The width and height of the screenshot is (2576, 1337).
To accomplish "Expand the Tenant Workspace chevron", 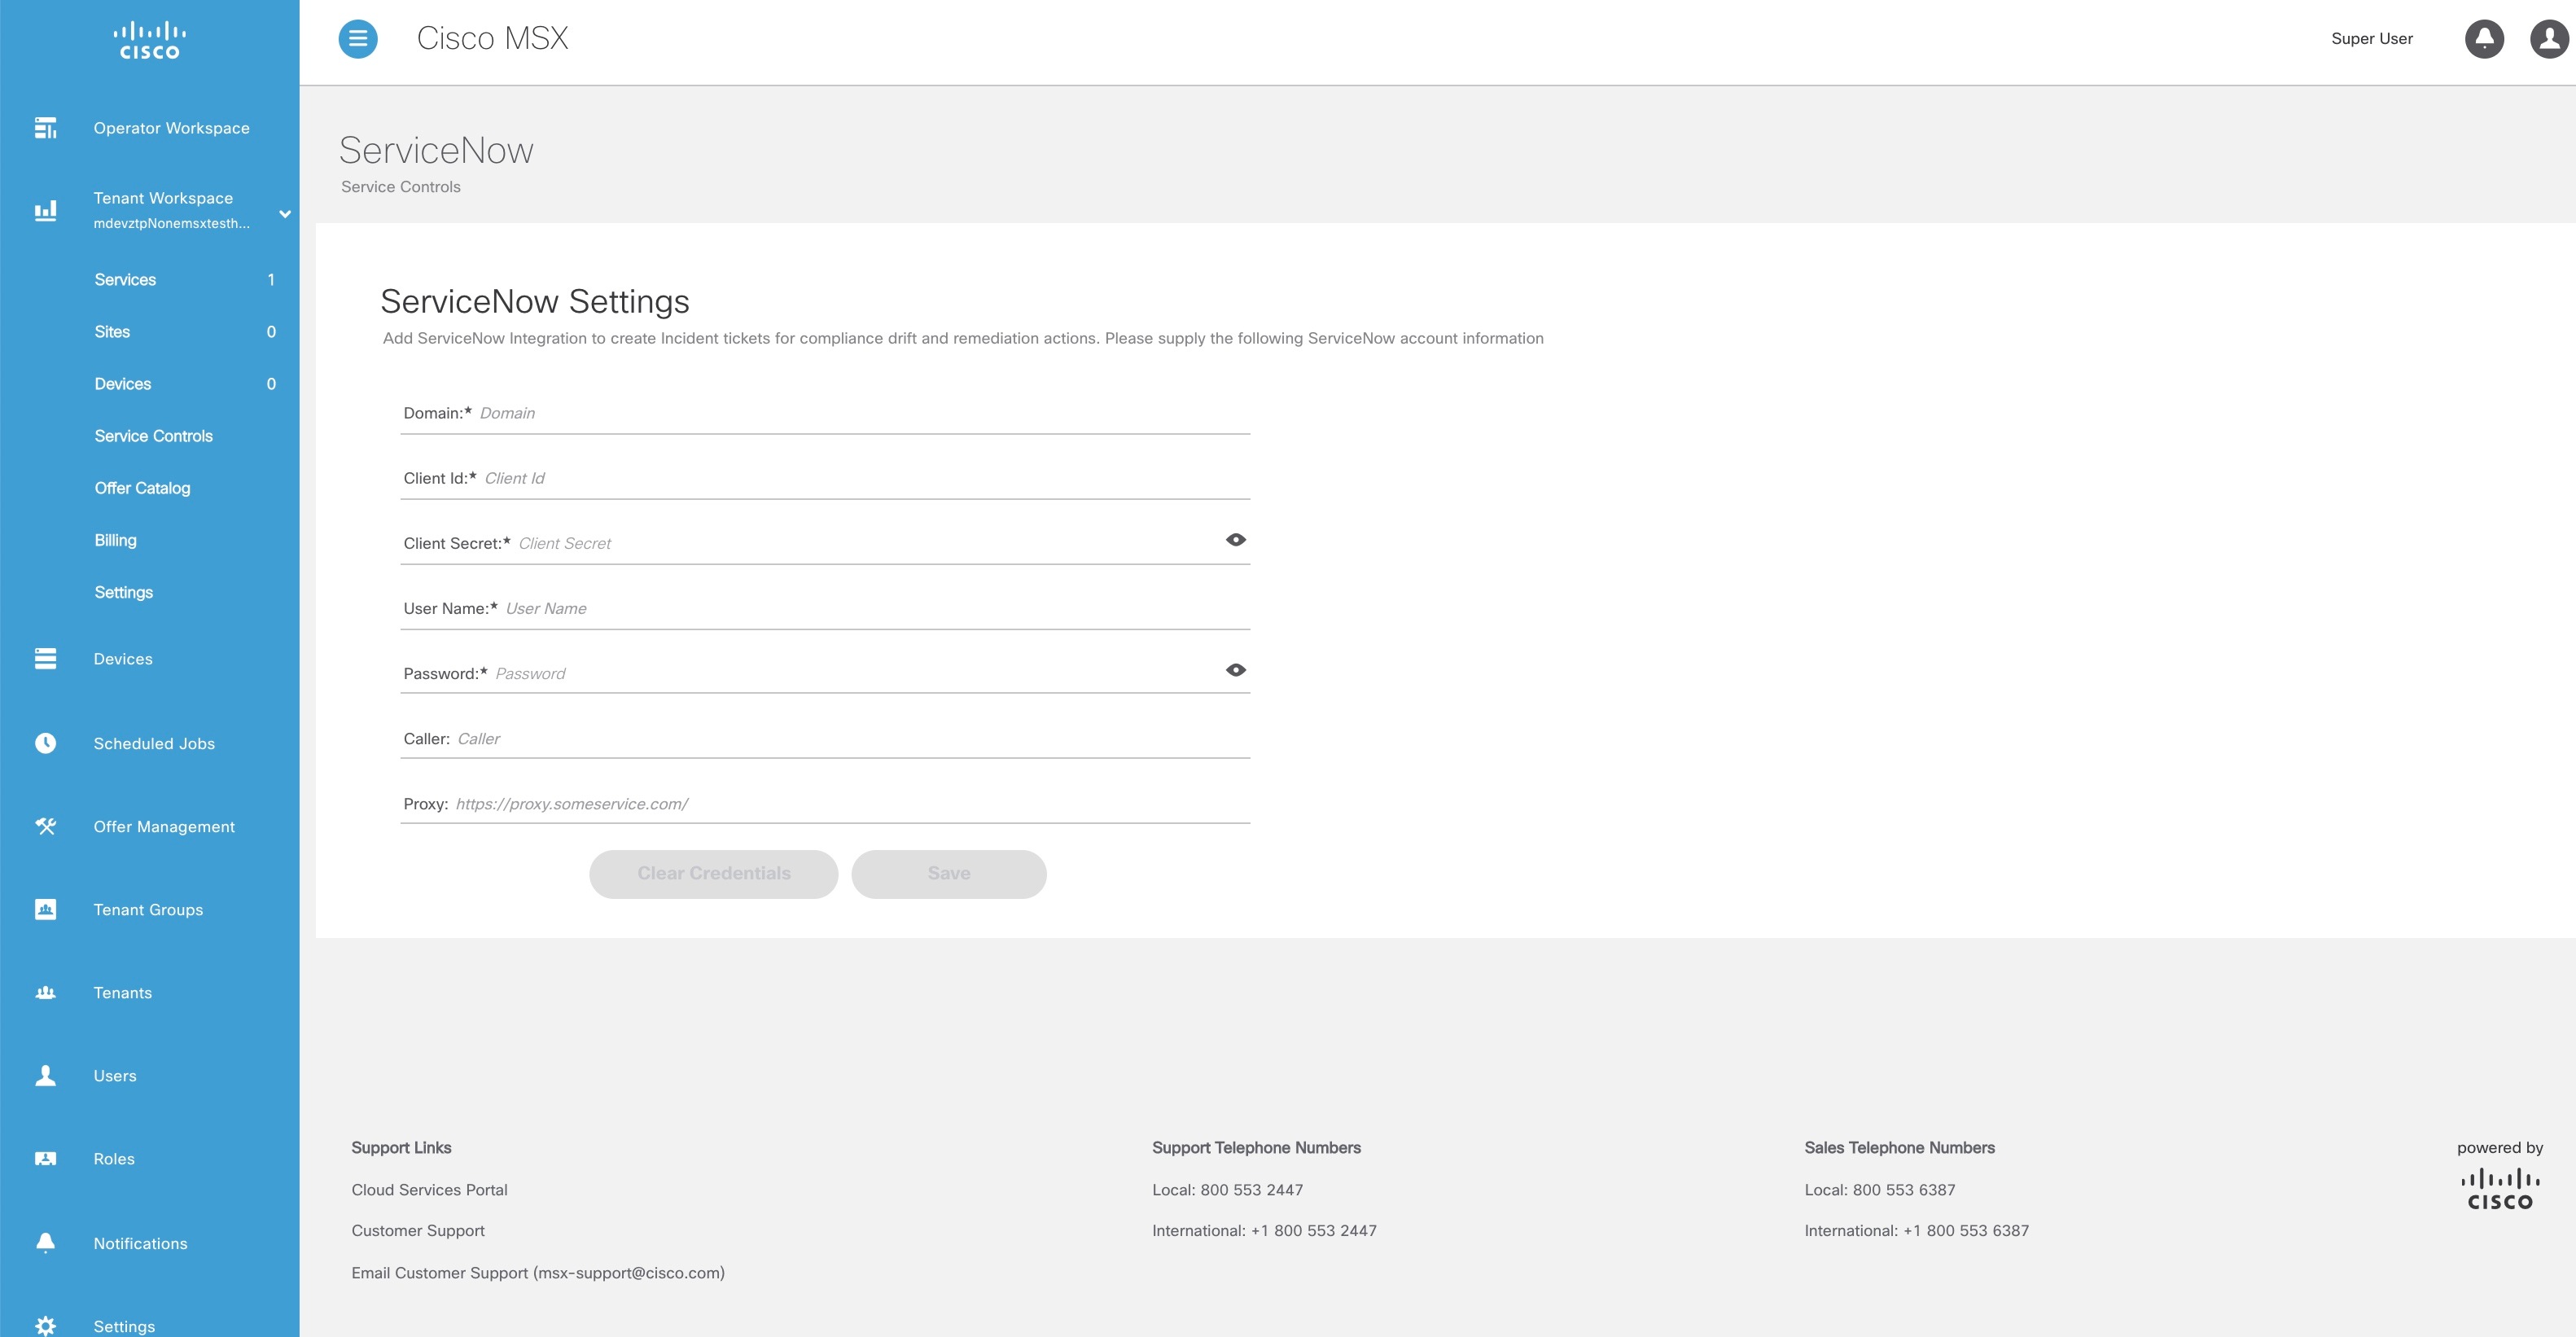I will coord(285,214).
